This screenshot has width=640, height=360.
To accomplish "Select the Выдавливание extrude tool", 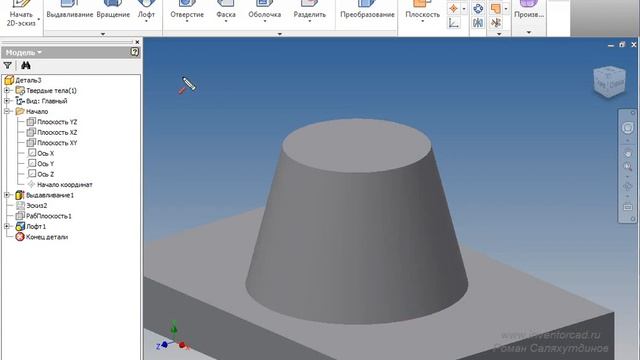I will [x=70, y=11].
